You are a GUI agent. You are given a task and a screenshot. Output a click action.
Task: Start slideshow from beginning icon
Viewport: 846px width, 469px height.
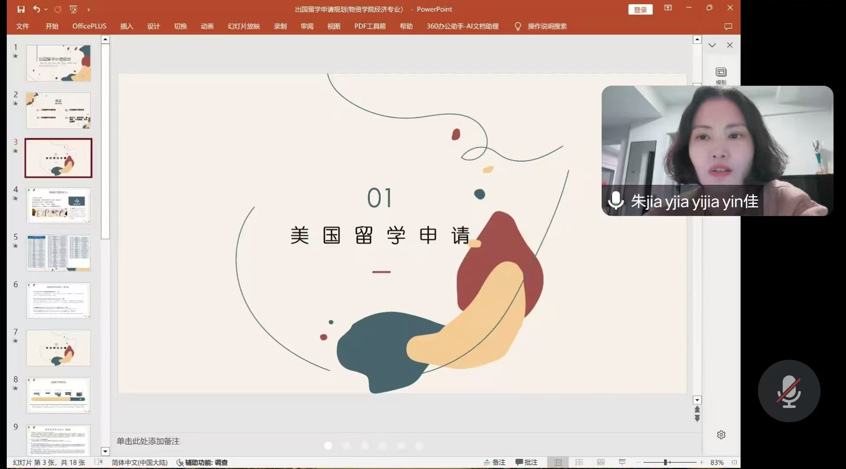click(x=73, y=9)
